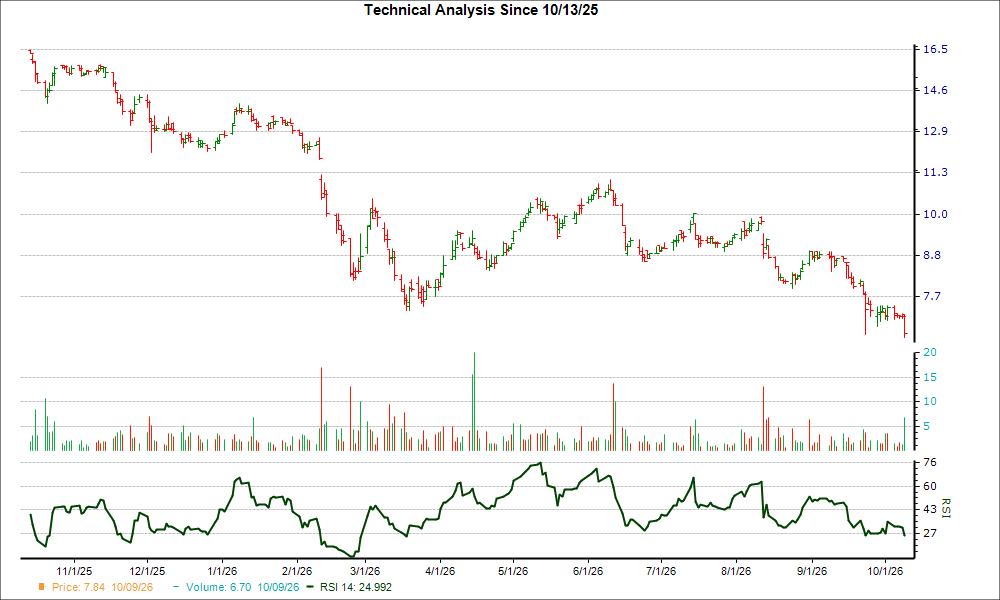Click the 5/1/26 date label

point(513,571)
